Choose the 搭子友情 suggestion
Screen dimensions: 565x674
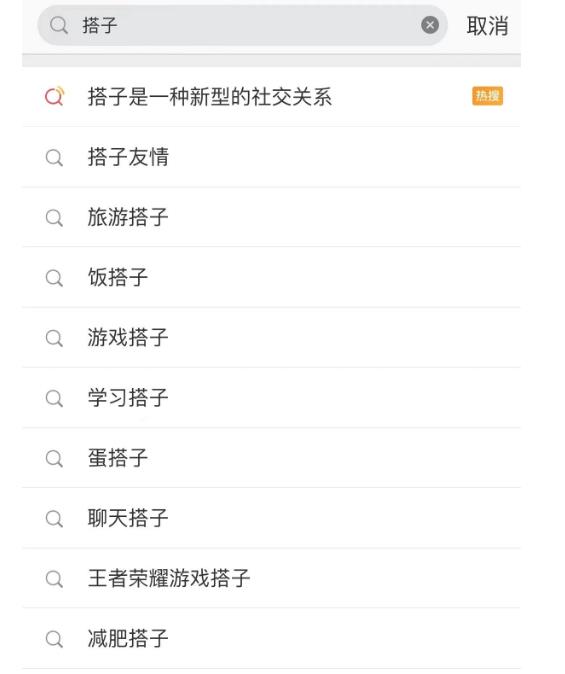(x=271, y=157)
